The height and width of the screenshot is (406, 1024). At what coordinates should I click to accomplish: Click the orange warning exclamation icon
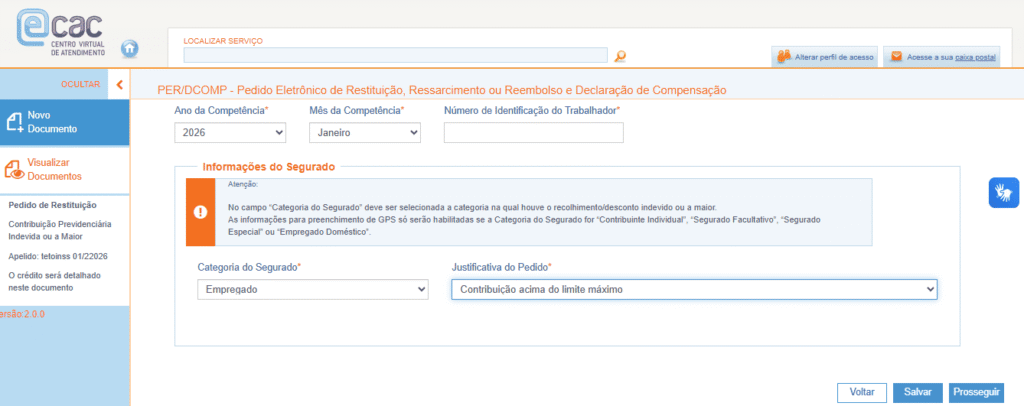pyautogui.click(x=200, y=212)
